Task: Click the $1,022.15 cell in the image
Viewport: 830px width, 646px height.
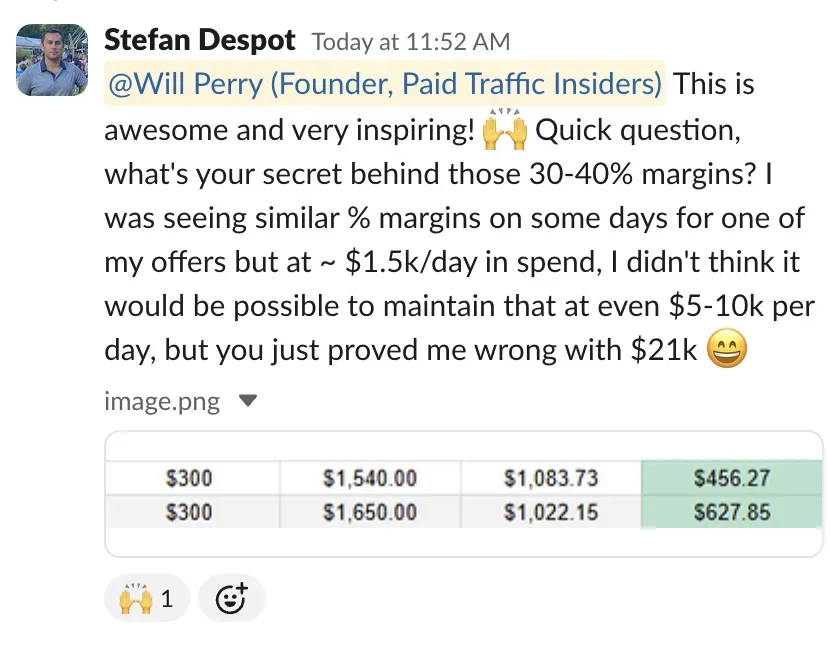Action: pos(551,512)
